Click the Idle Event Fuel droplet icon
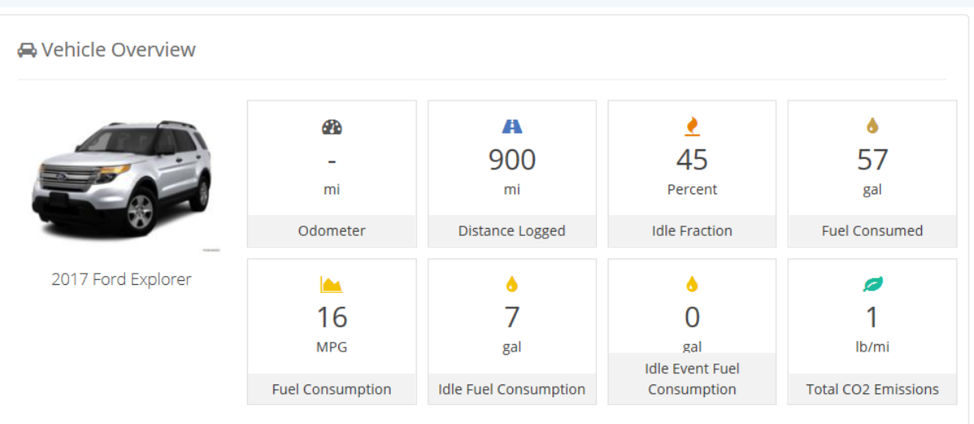 [x=692, y=285]
